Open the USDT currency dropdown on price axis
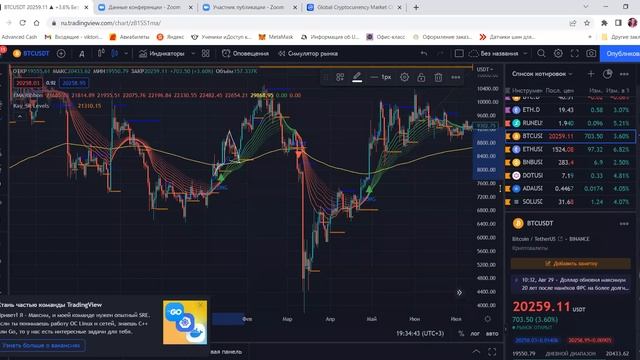640x360 pixels. click(486, 69)
